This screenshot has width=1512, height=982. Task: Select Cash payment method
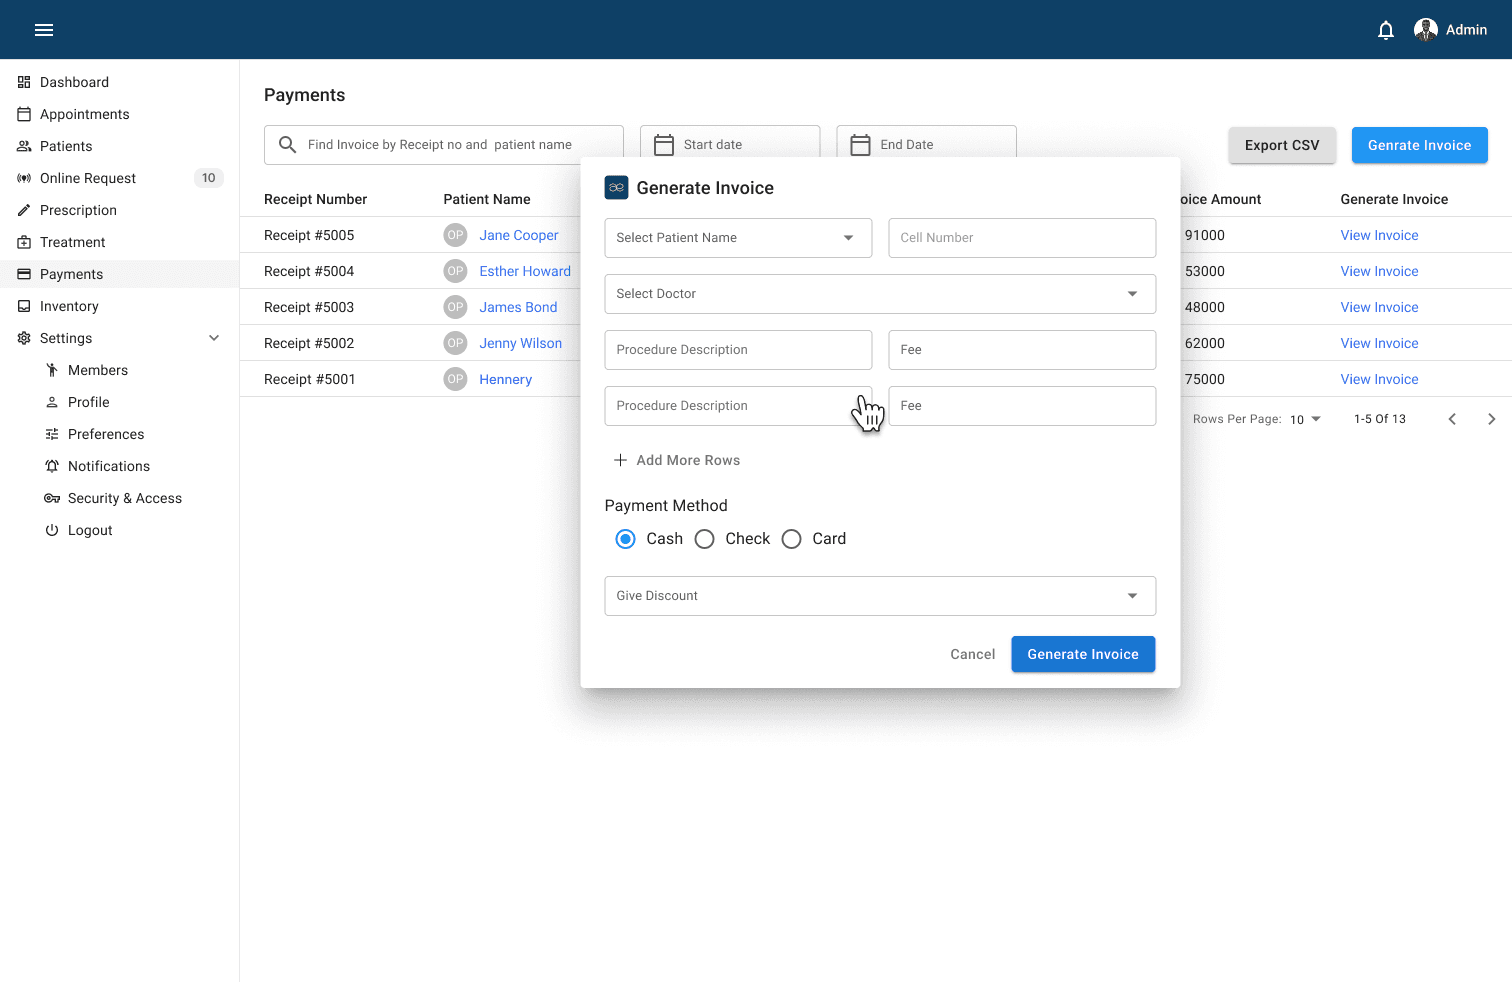point(626,539)
